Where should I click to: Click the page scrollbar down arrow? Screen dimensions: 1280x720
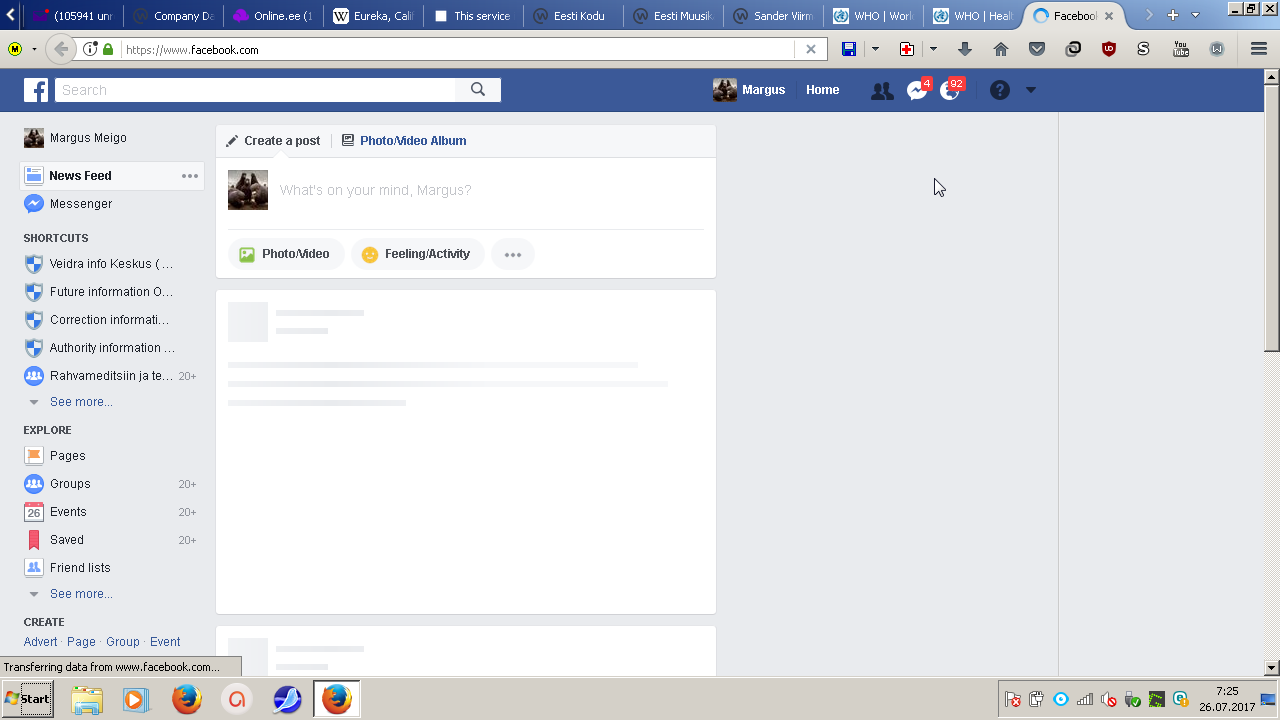pos(1272,667)
